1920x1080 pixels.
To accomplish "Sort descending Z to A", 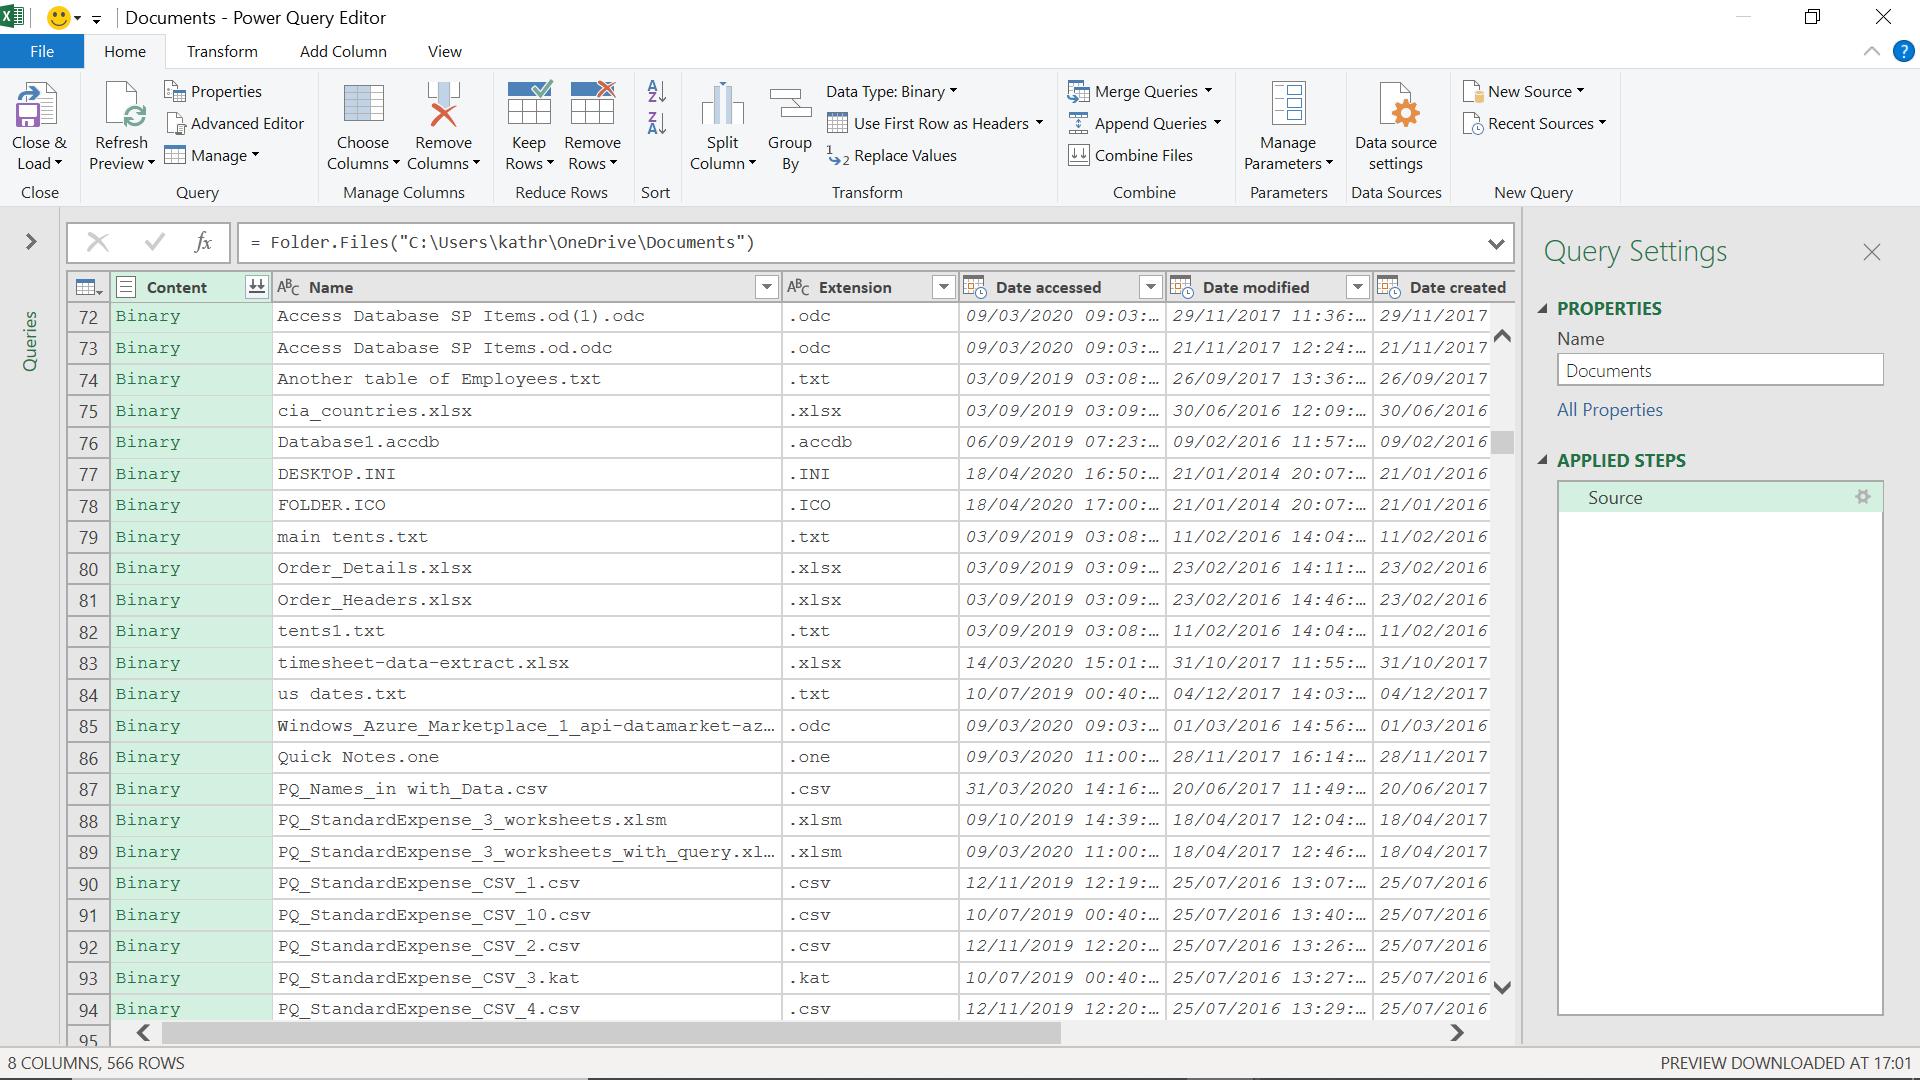I will click(657, 124).
